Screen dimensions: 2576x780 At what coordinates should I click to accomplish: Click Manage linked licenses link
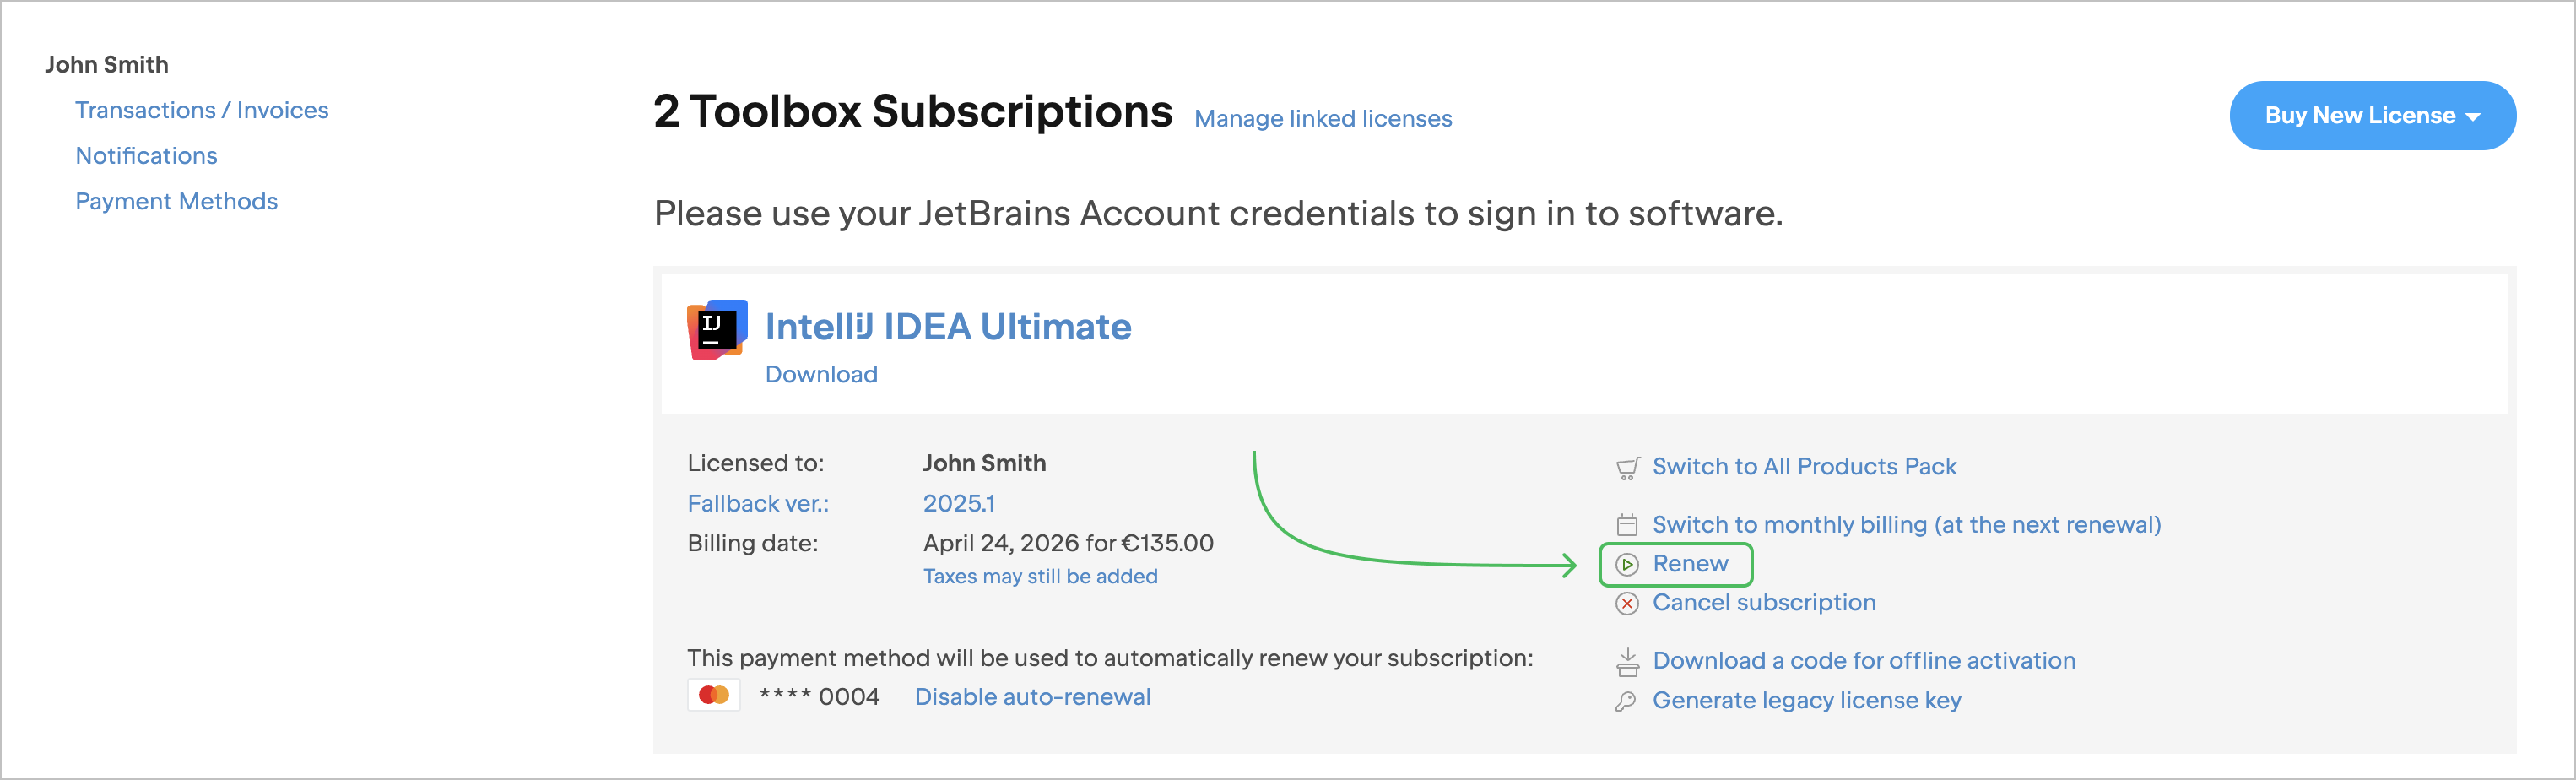(x=1322, y=119)
